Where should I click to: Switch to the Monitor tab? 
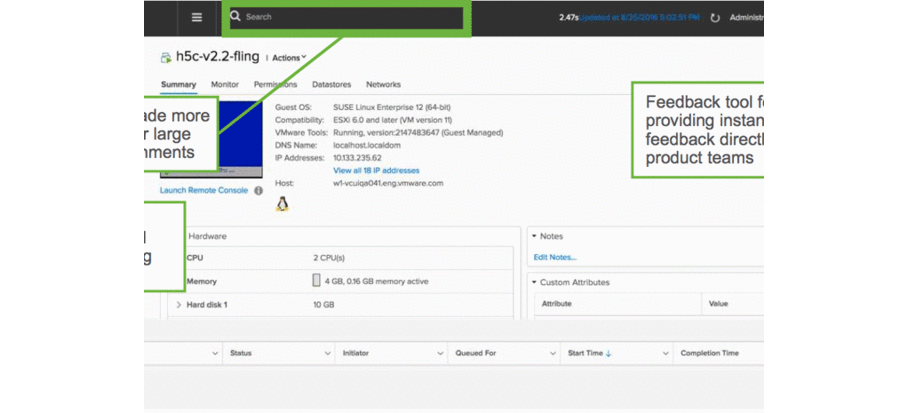point(225,85)
